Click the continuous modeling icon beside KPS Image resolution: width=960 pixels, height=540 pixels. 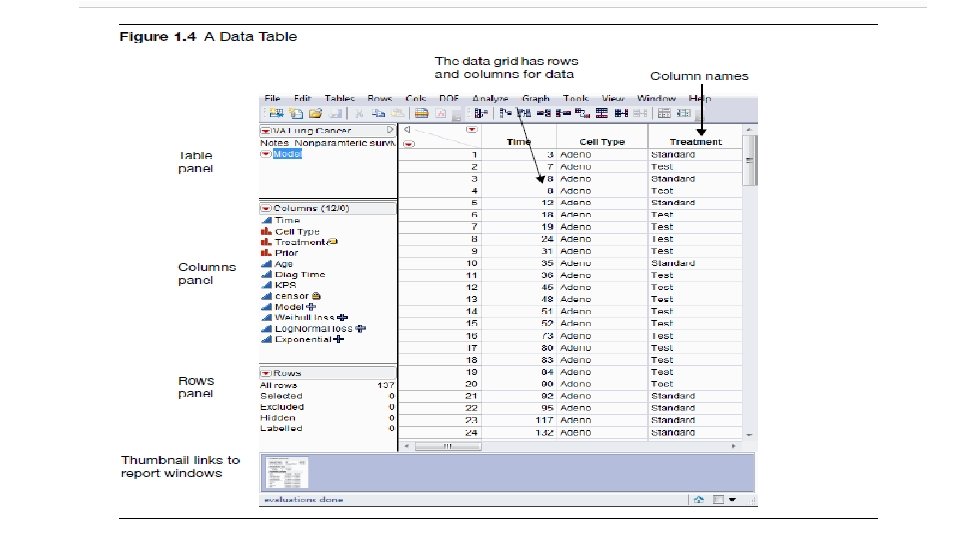tap(266, 285)
